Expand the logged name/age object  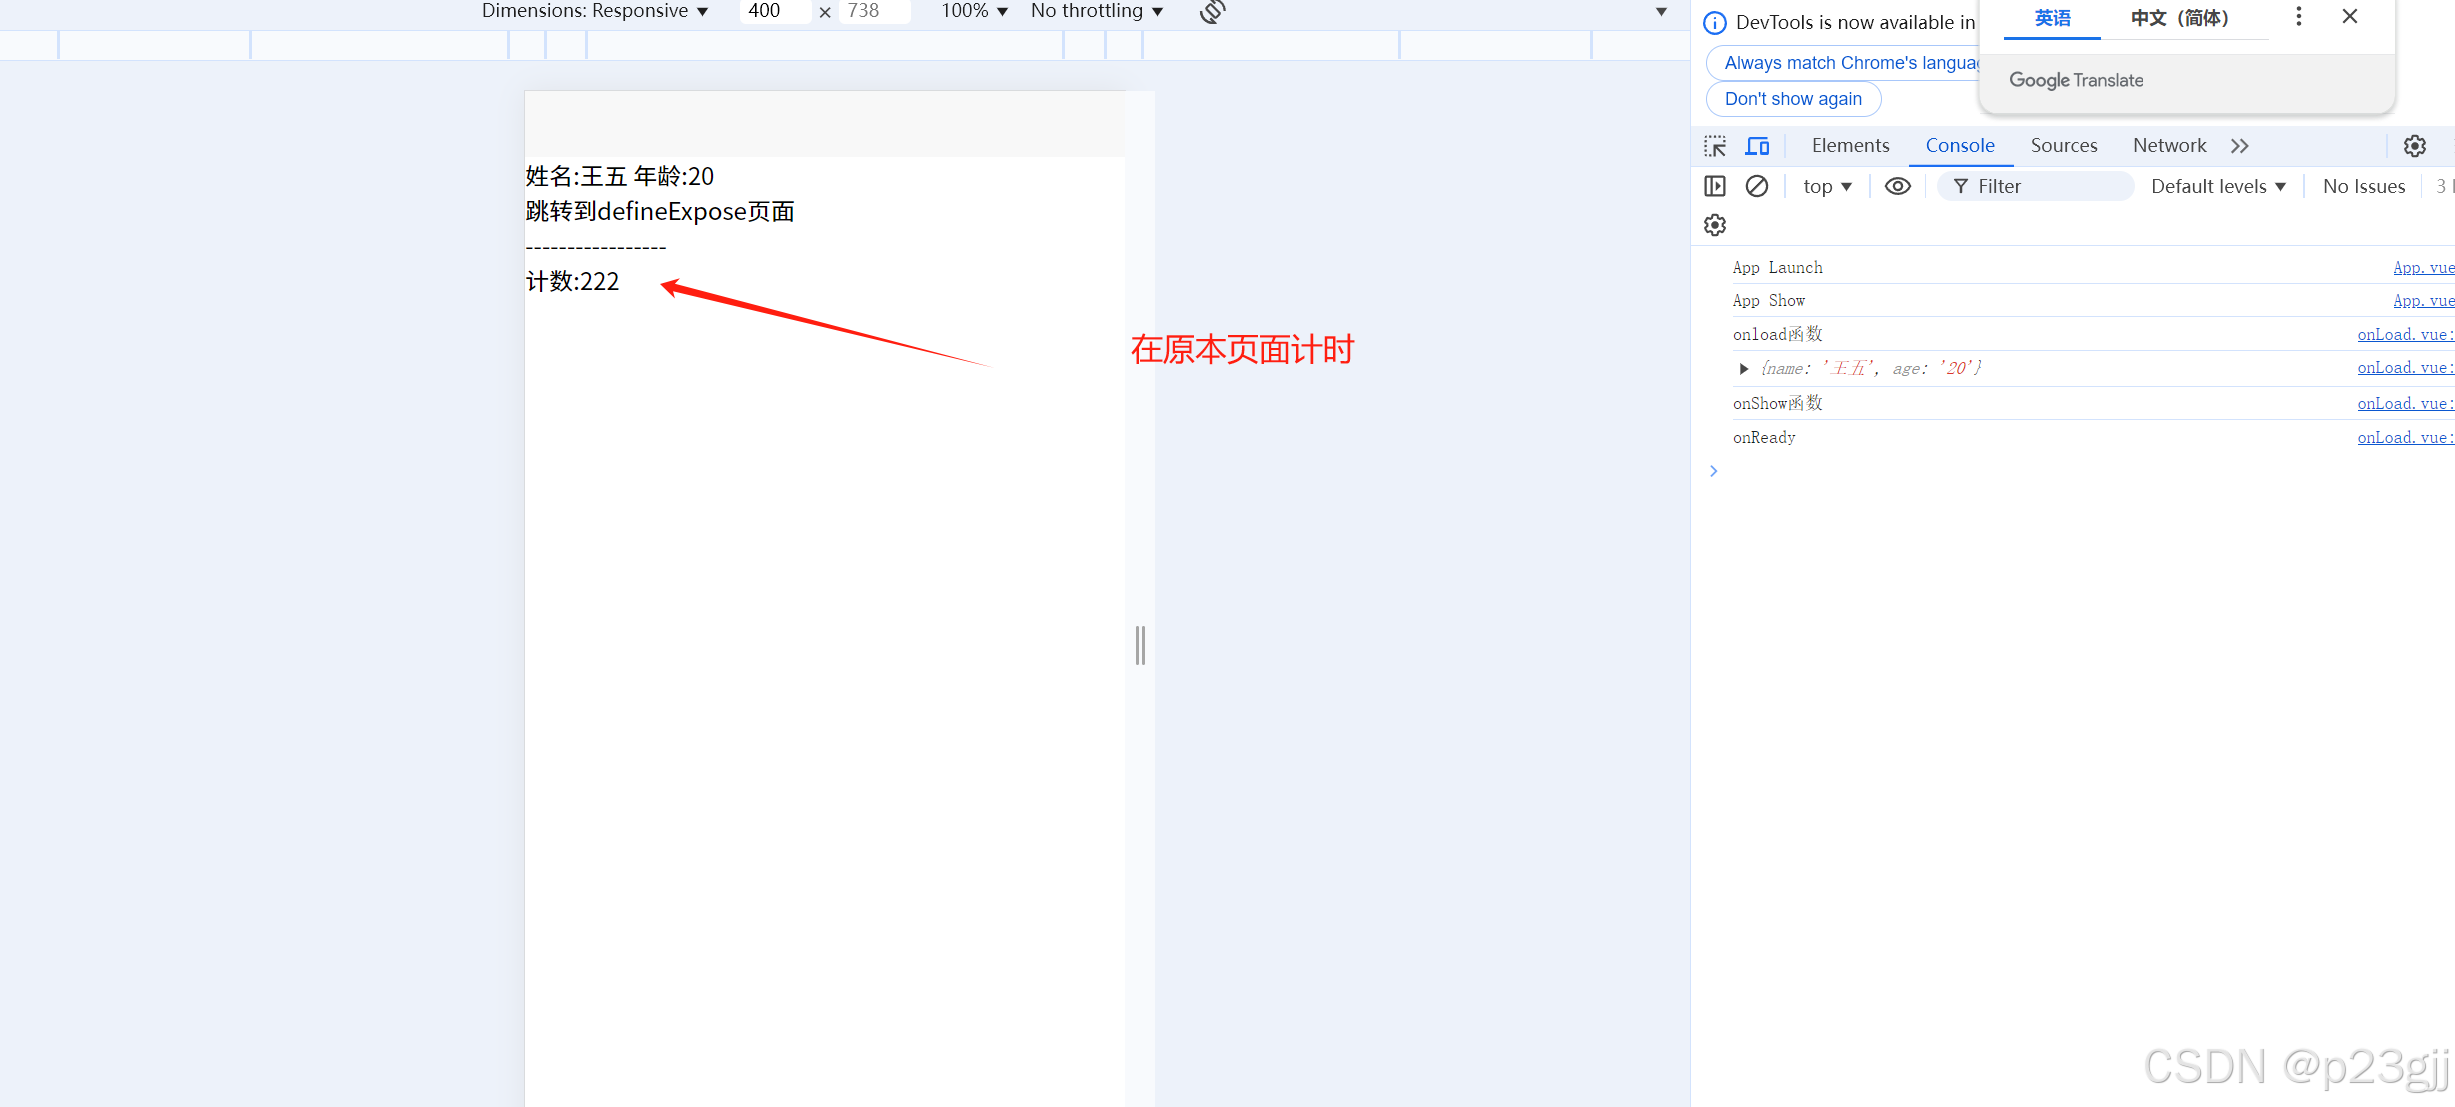[x=1744, y=369]
